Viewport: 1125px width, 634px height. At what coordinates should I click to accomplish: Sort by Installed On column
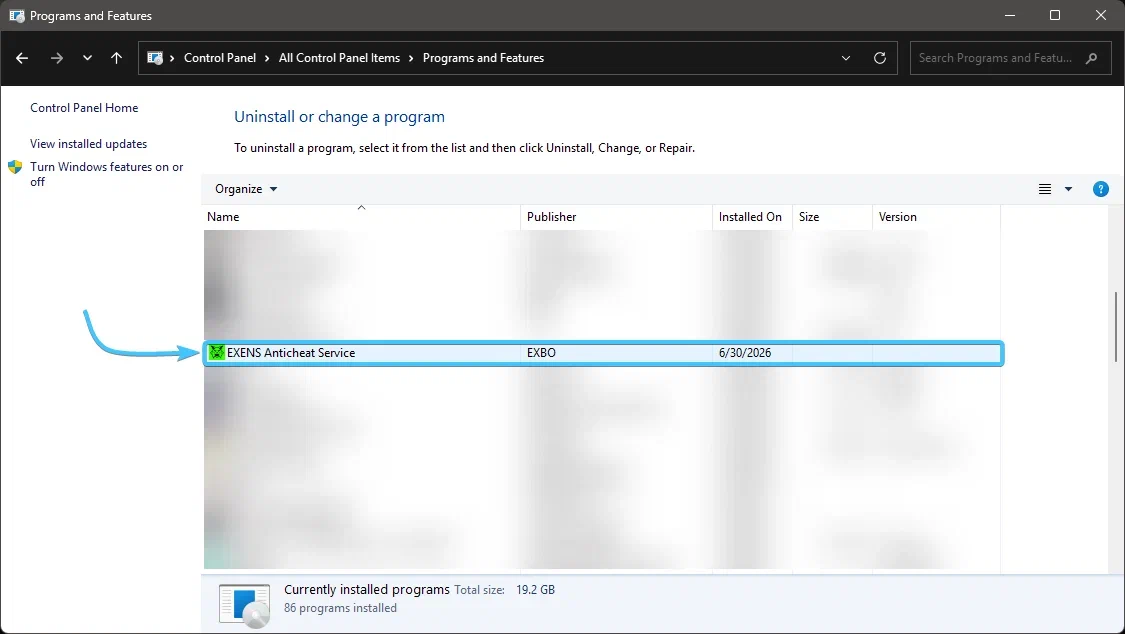(x=752, y=217)
